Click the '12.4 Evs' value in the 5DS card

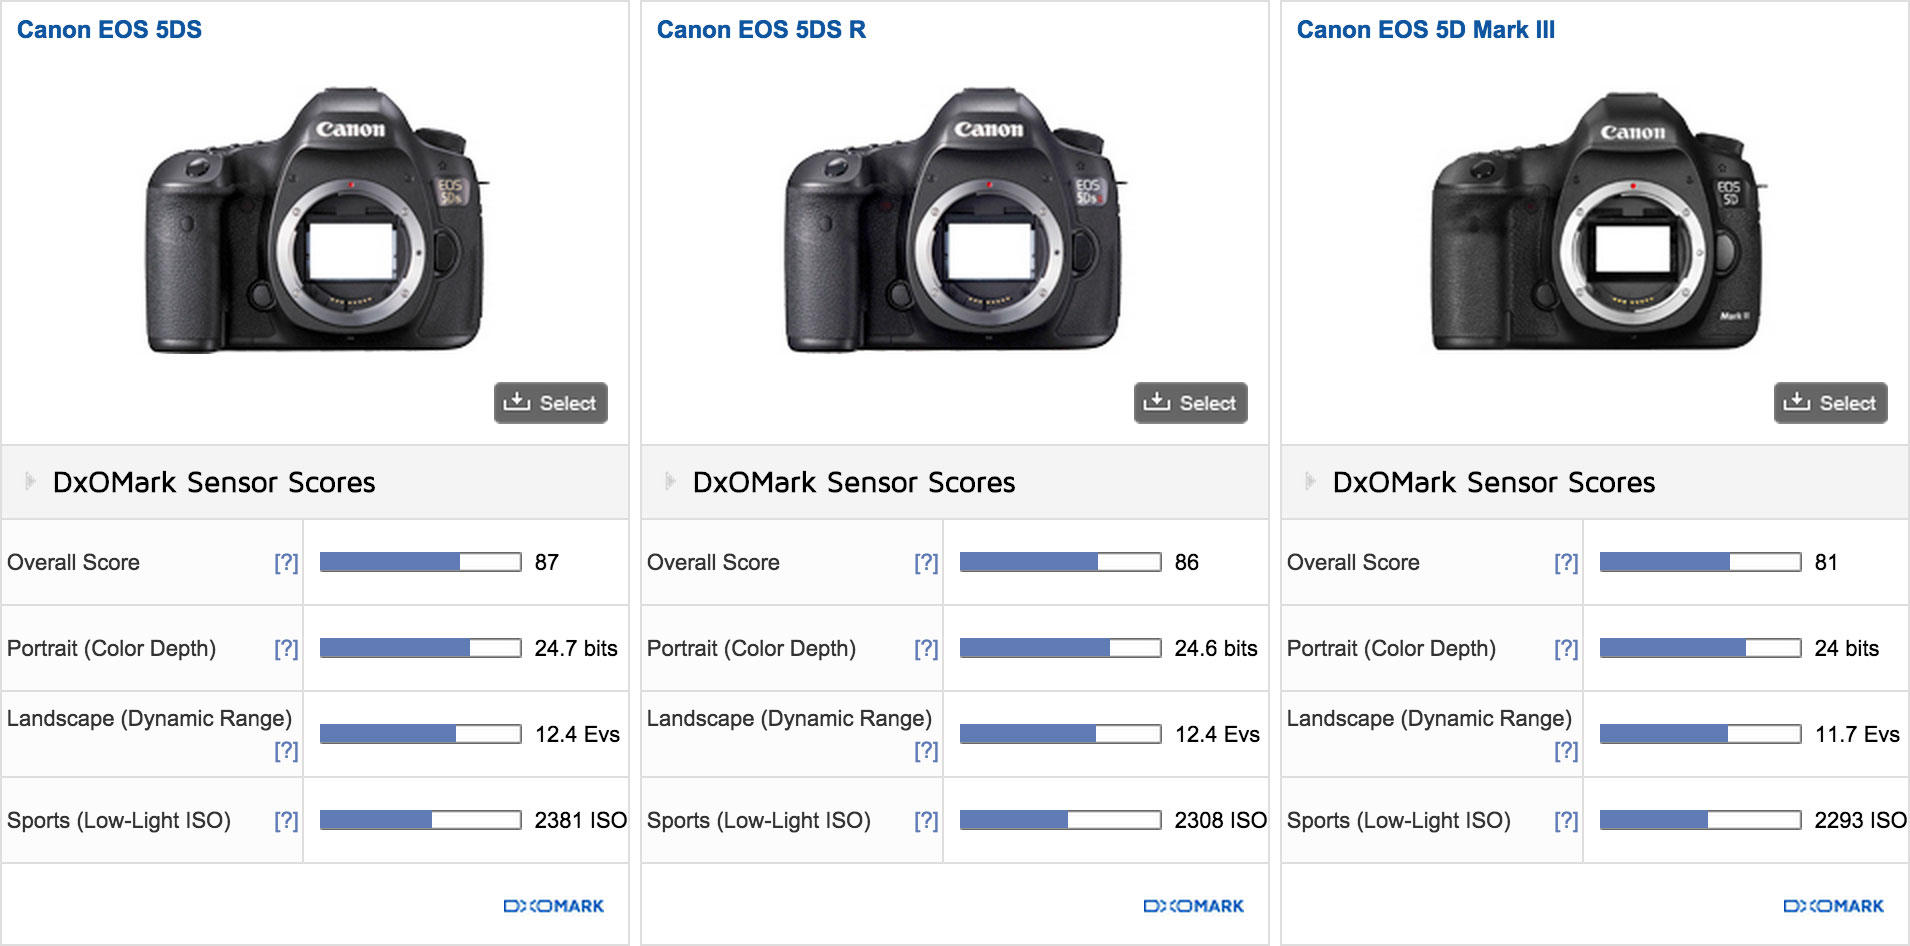point(577,734)
